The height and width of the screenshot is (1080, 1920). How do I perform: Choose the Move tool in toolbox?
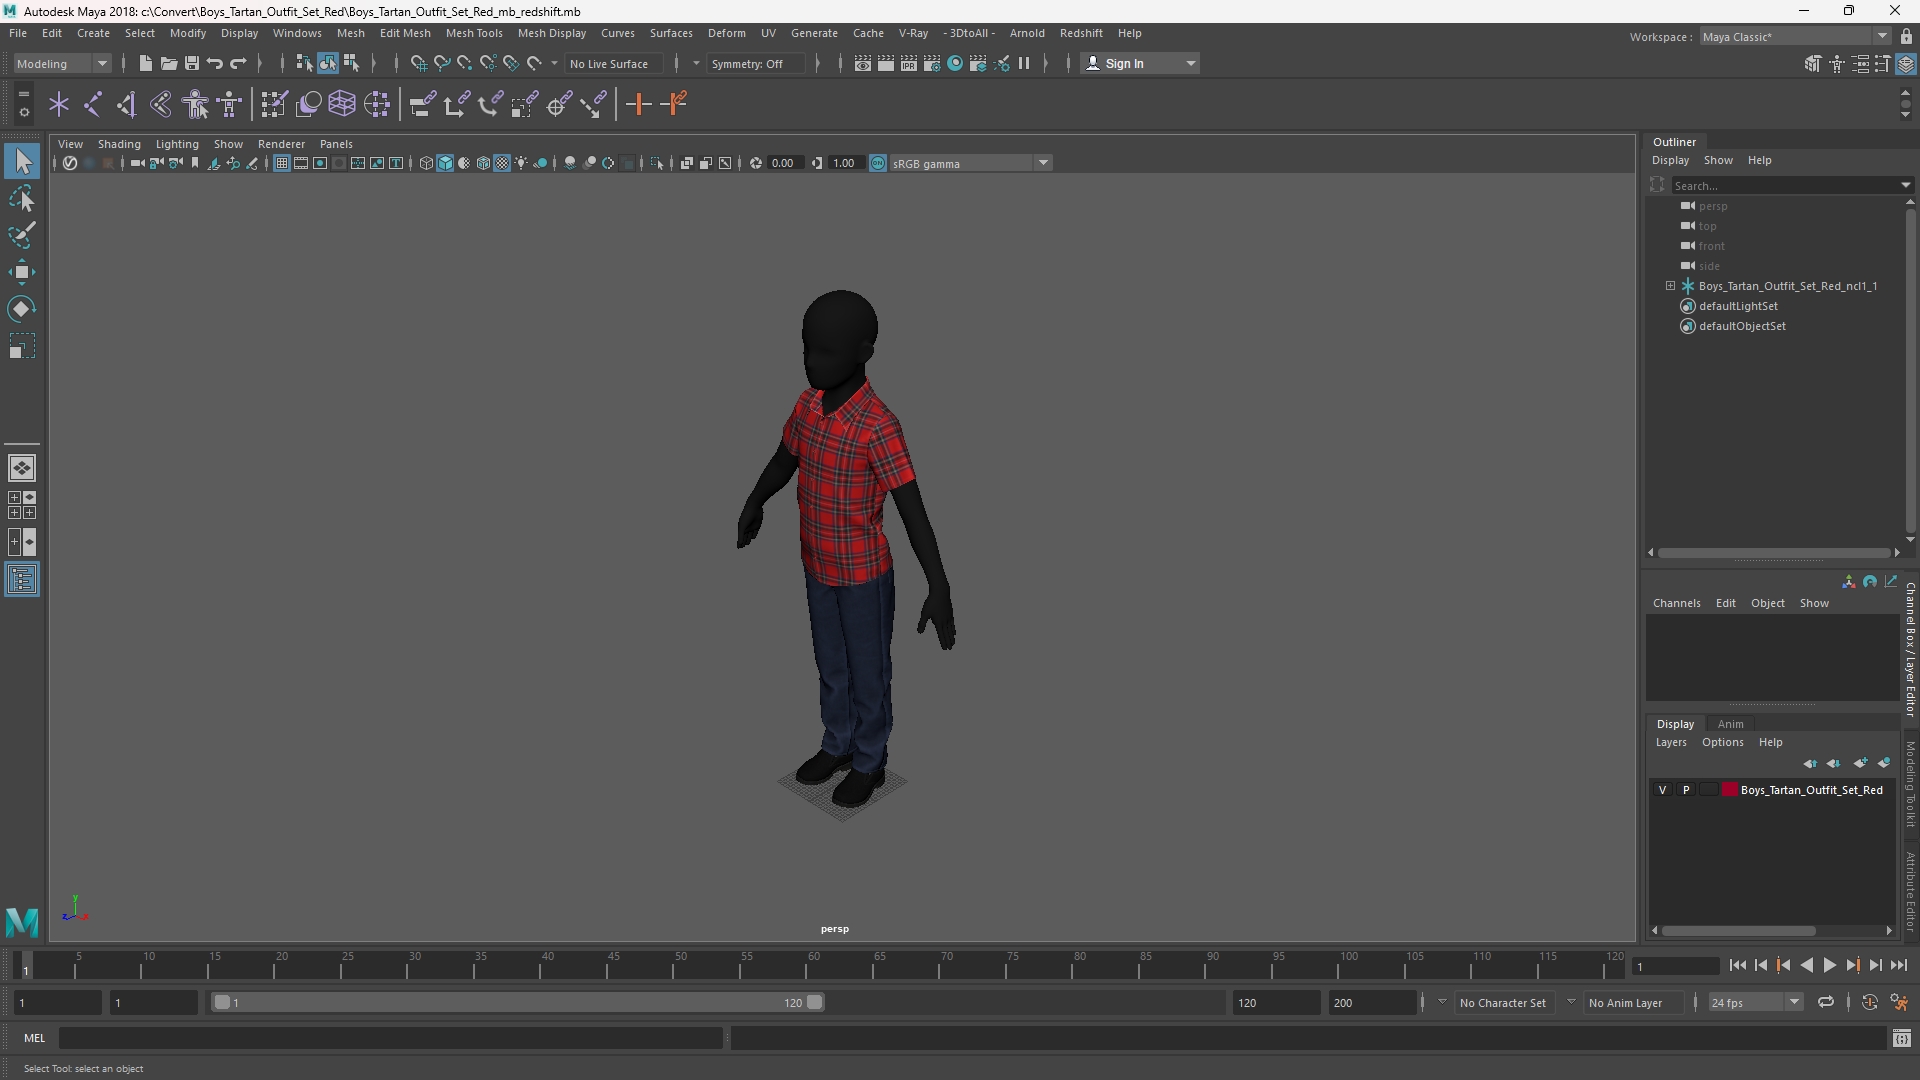pyautogui.click(x=22, y=272)
